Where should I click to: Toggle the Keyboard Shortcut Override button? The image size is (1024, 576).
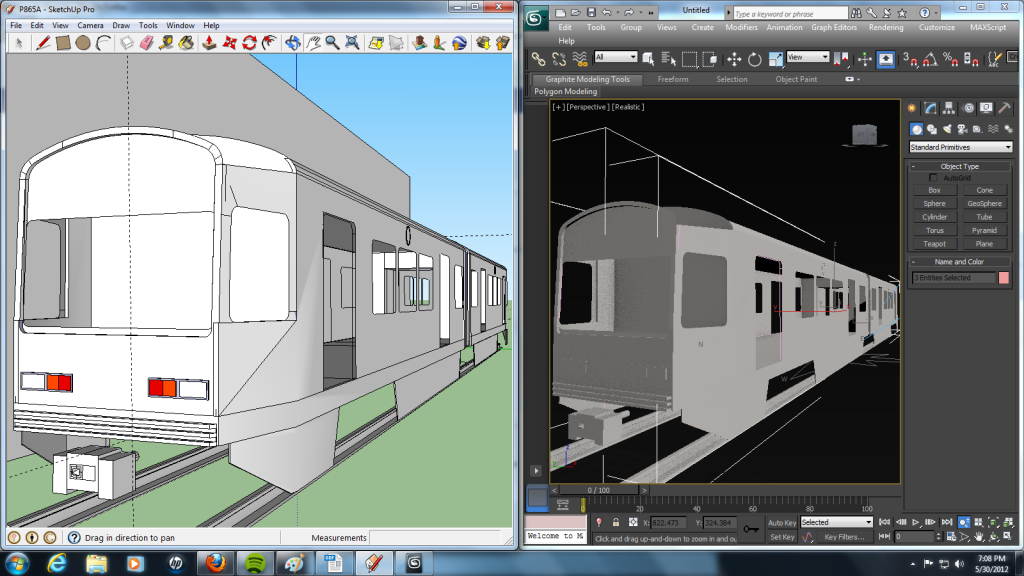[885, 59]
